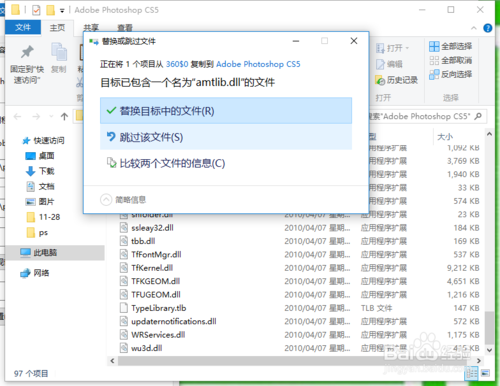Open Explorer help question mark icon
500x386 pixels.
tap(488, 28)
